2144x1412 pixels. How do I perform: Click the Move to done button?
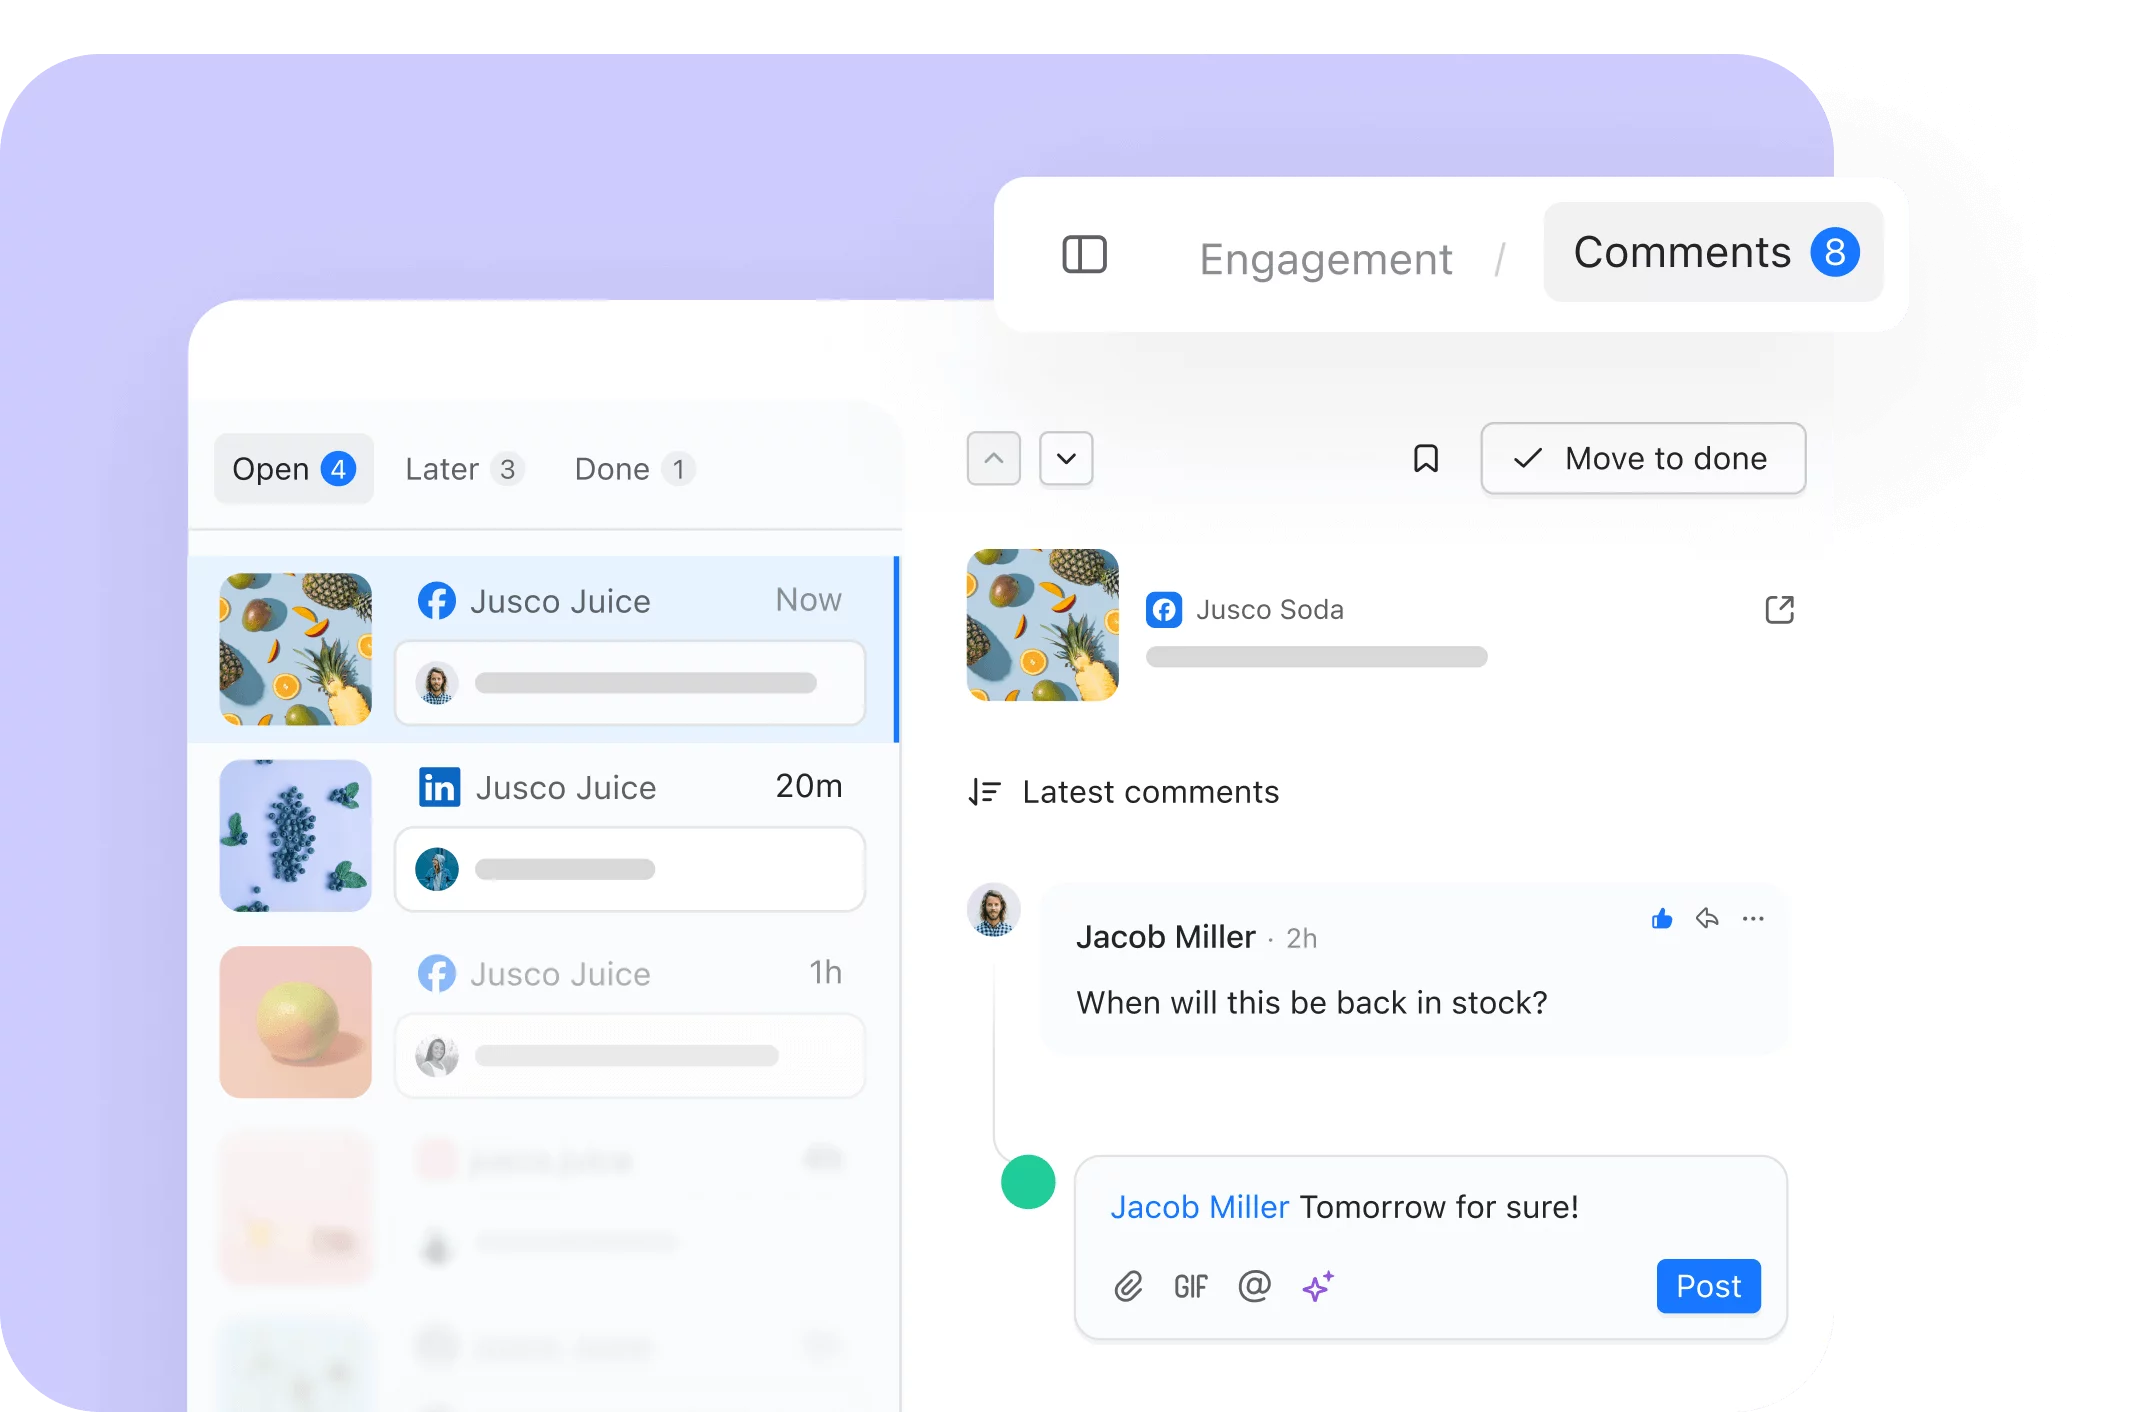[x=1643, y=459]
